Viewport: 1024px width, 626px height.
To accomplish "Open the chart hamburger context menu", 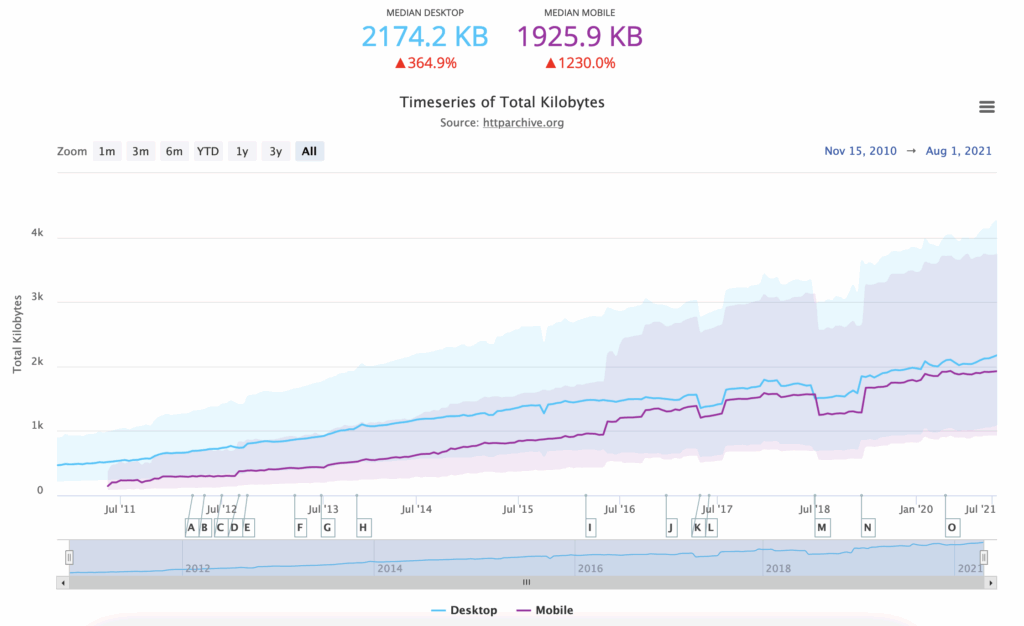I will [x=987, y=107].
